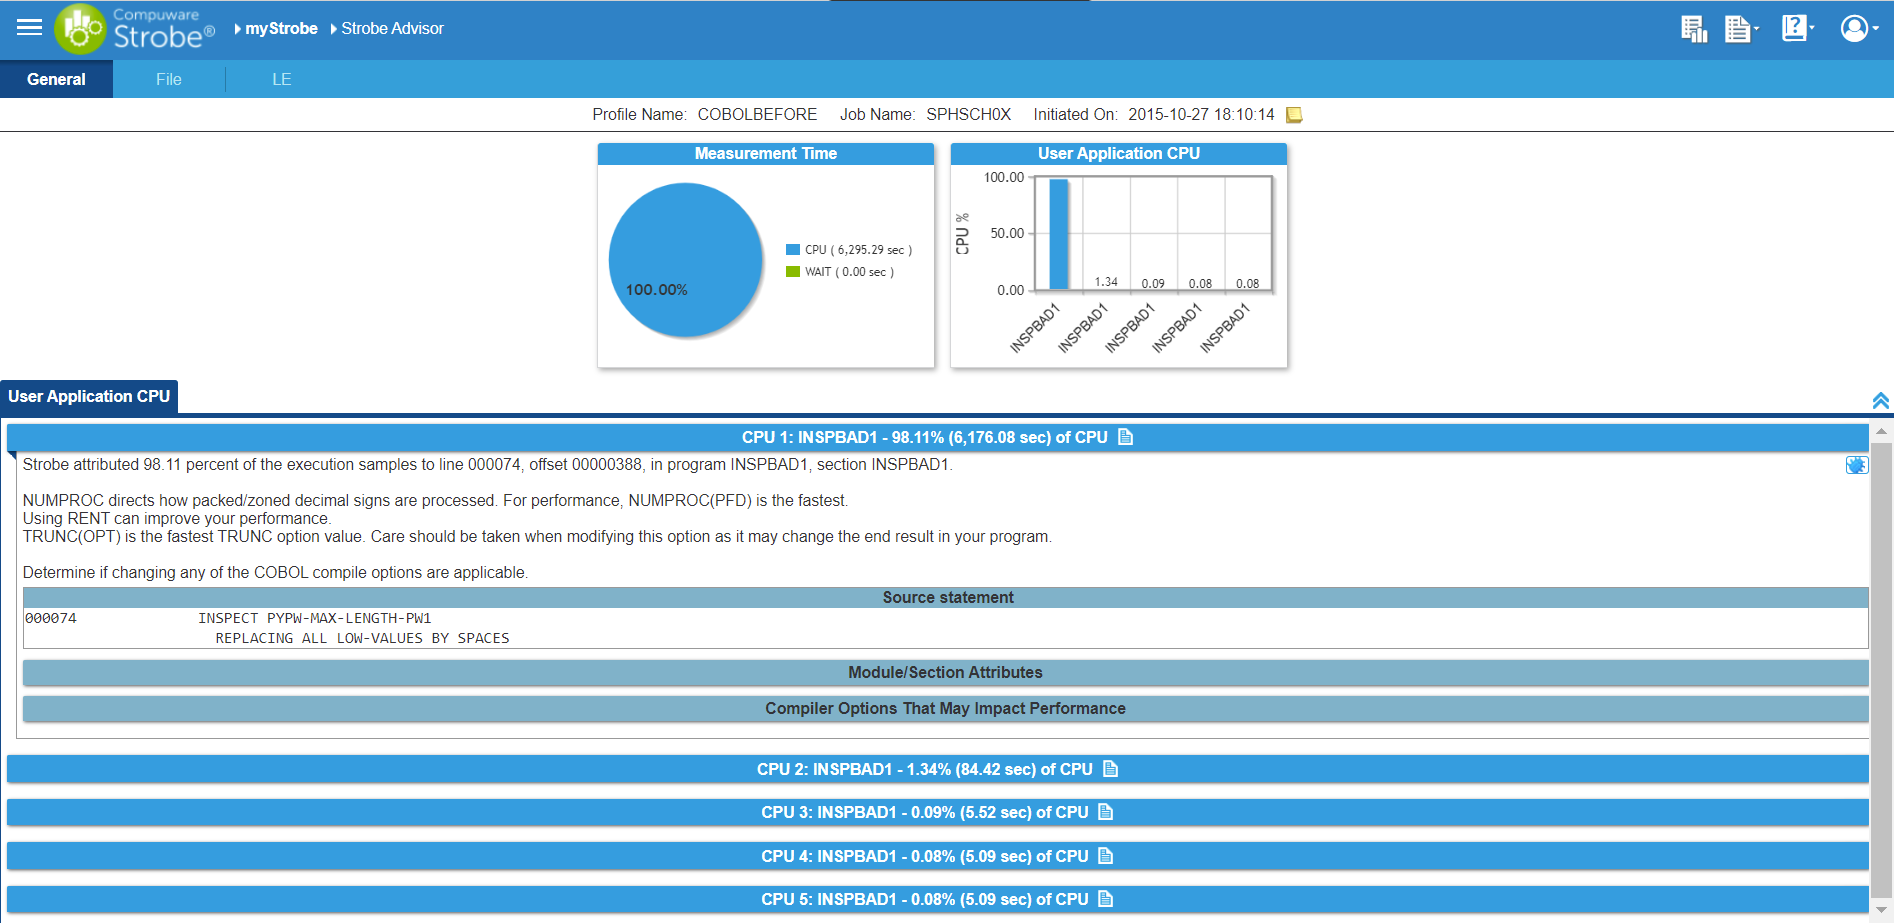Switch to the LE tab

click(281, 79)
